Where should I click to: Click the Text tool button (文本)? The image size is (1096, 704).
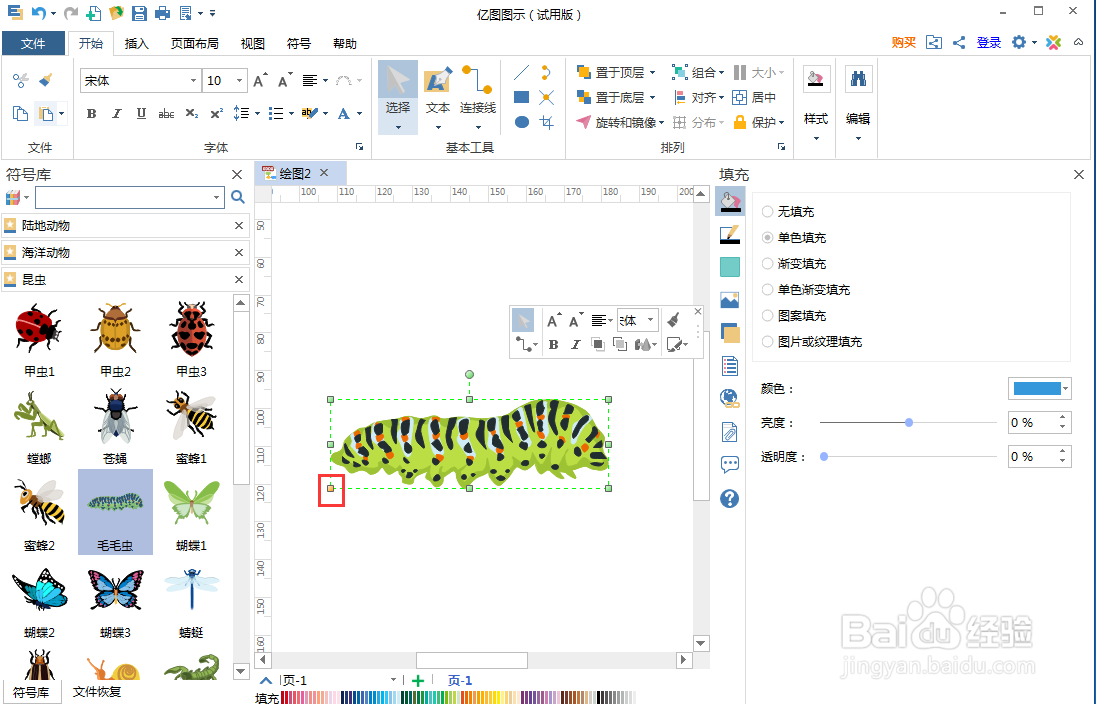pyautogui.click(x=438, y=97)
